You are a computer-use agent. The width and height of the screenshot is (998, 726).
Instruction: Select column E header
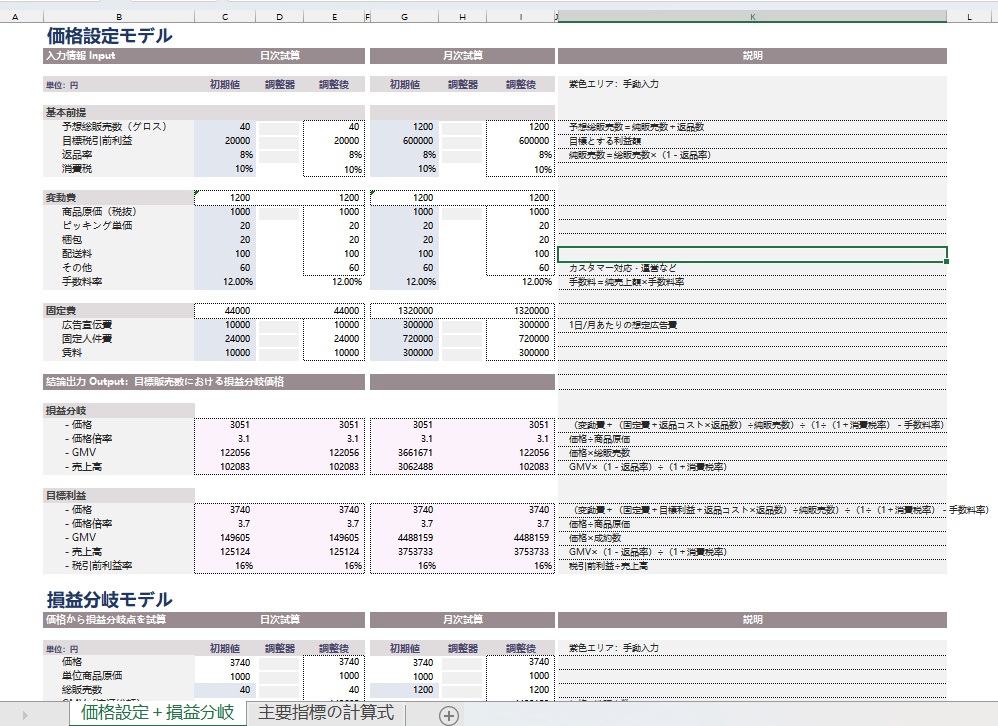point(334,17)
